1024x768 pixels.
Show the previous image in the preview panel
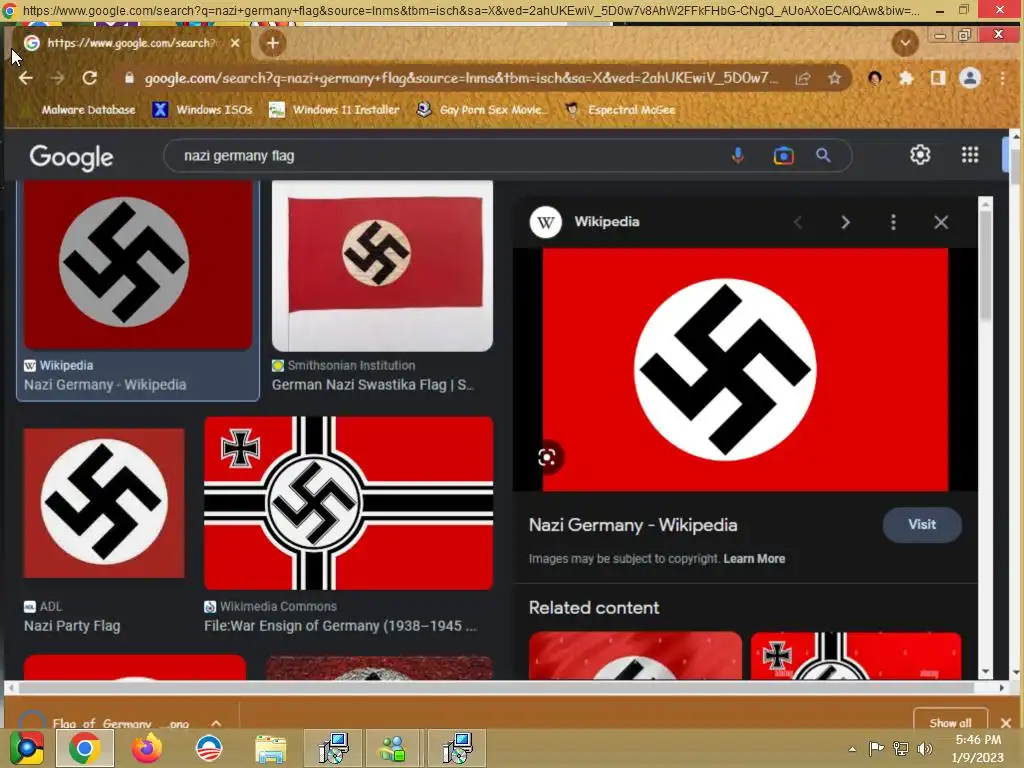[x=798, y=223]
